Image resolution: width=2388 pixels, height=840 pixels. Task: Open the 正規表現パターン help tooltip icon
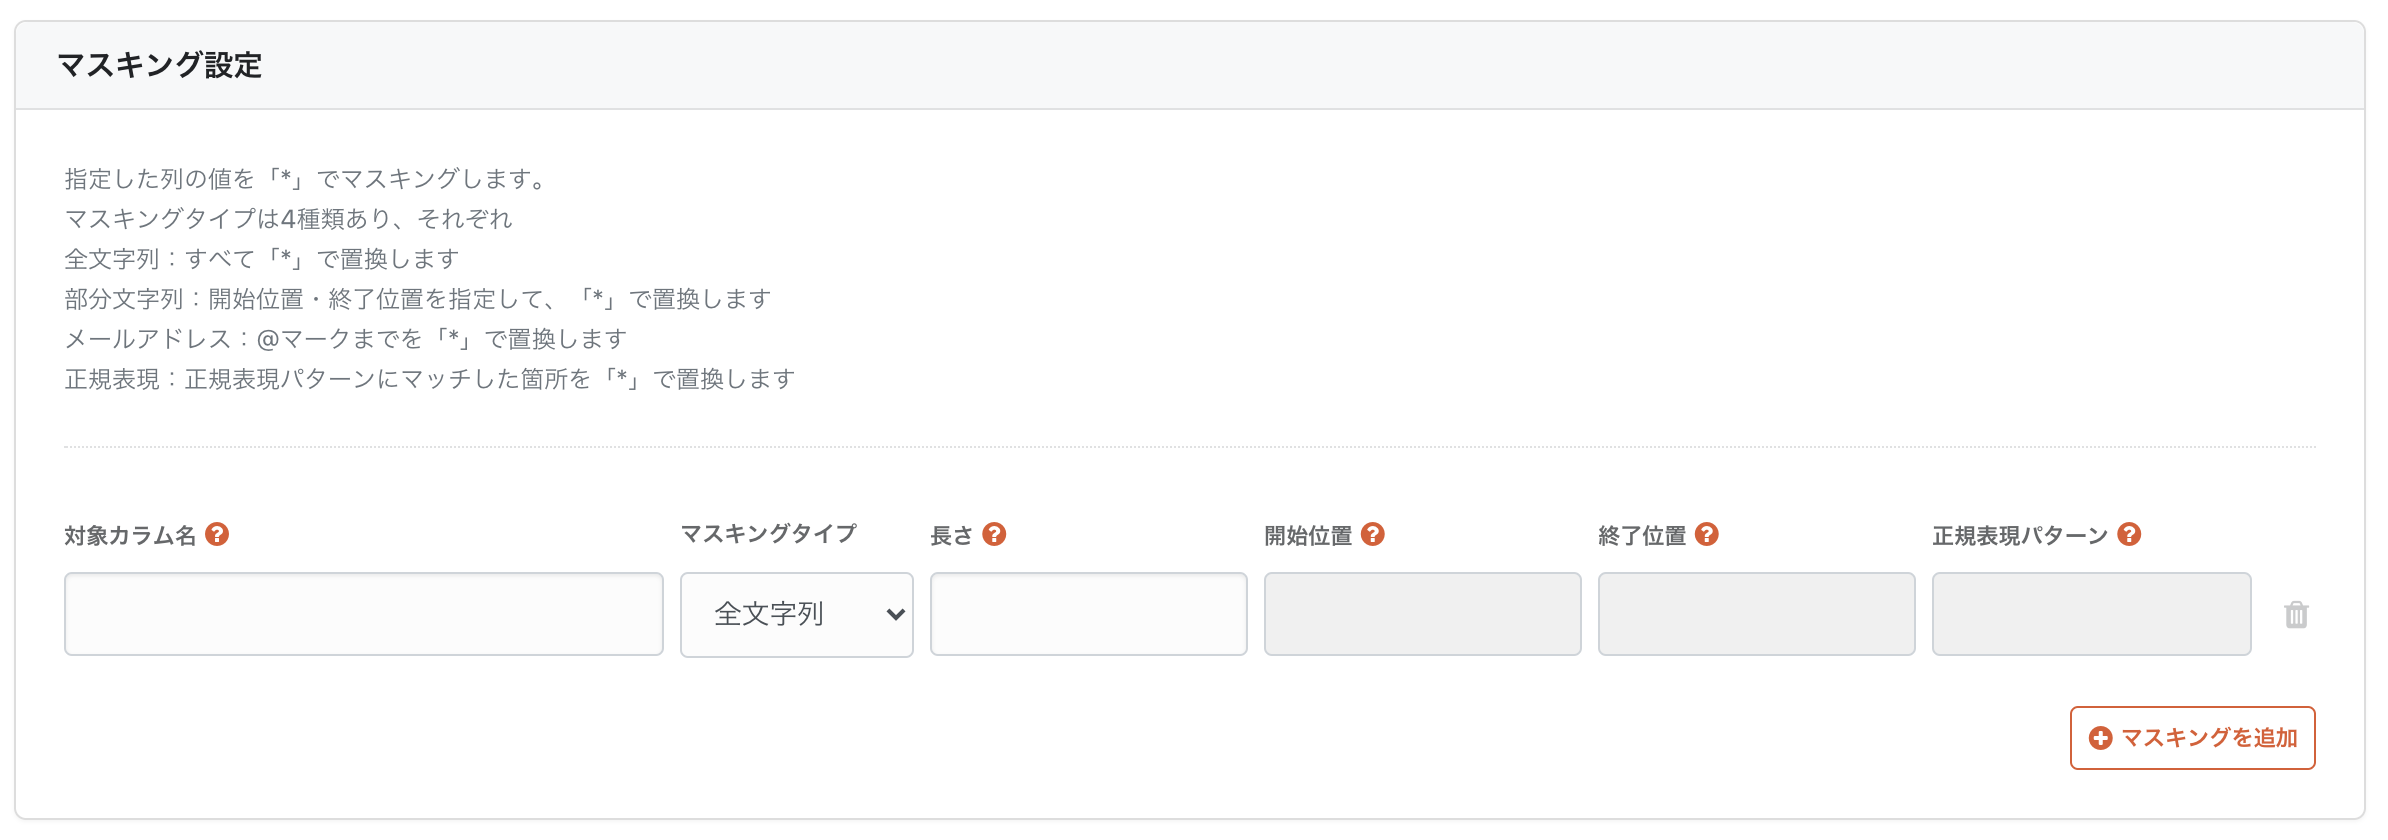(x=2130, y=535)
